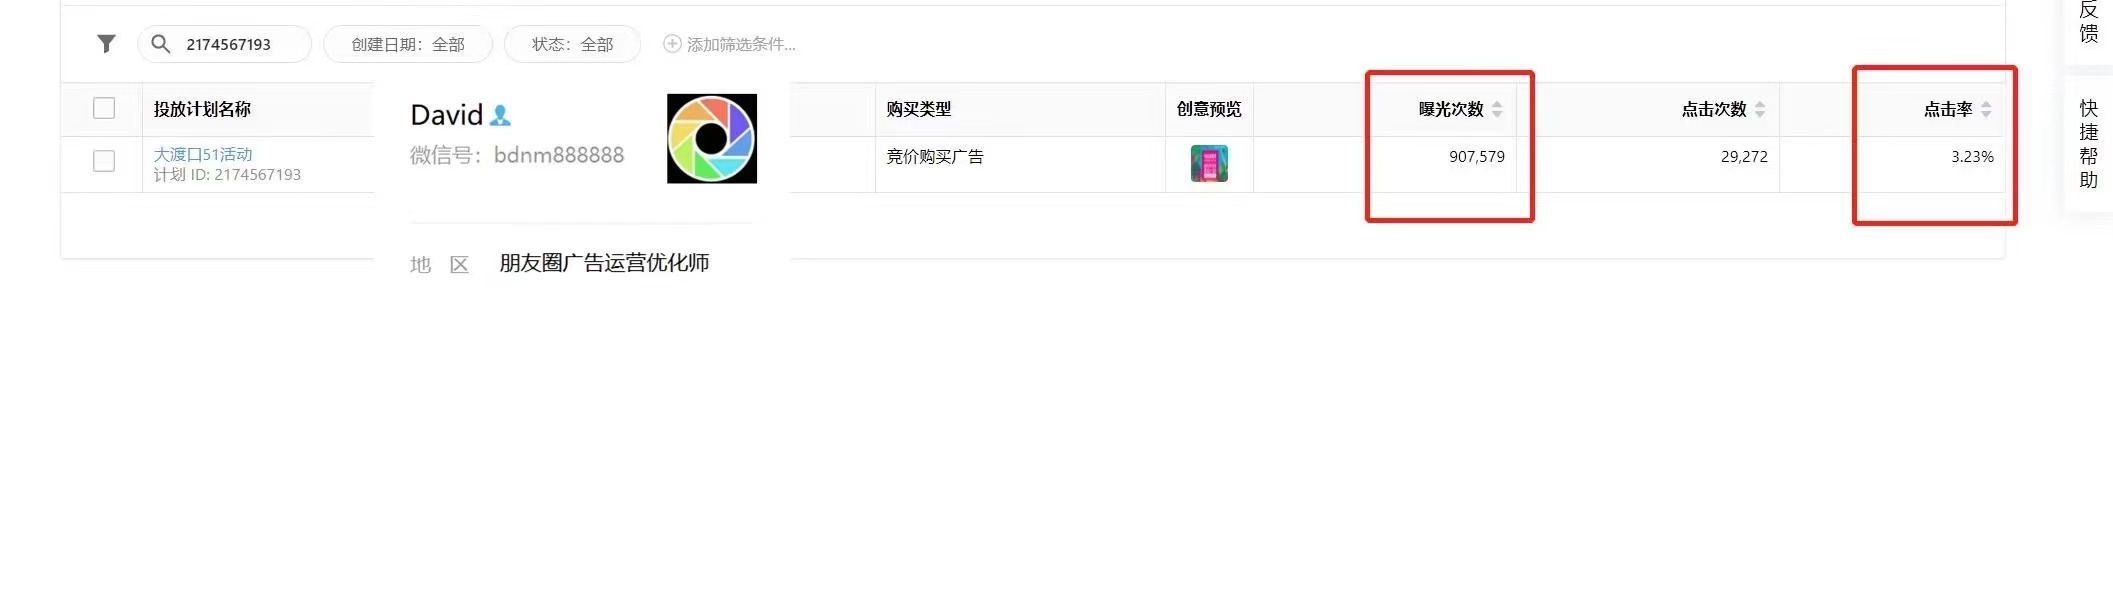Expand the 创建日期: 全部 filter
Image resolution: width=2113 pixels, height=600 pixels.
click(x=408, y=44)
